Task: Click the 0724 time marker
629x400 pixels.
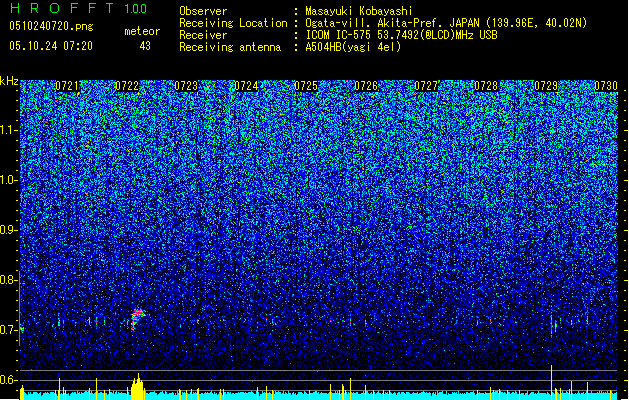Action: (246, 86)
